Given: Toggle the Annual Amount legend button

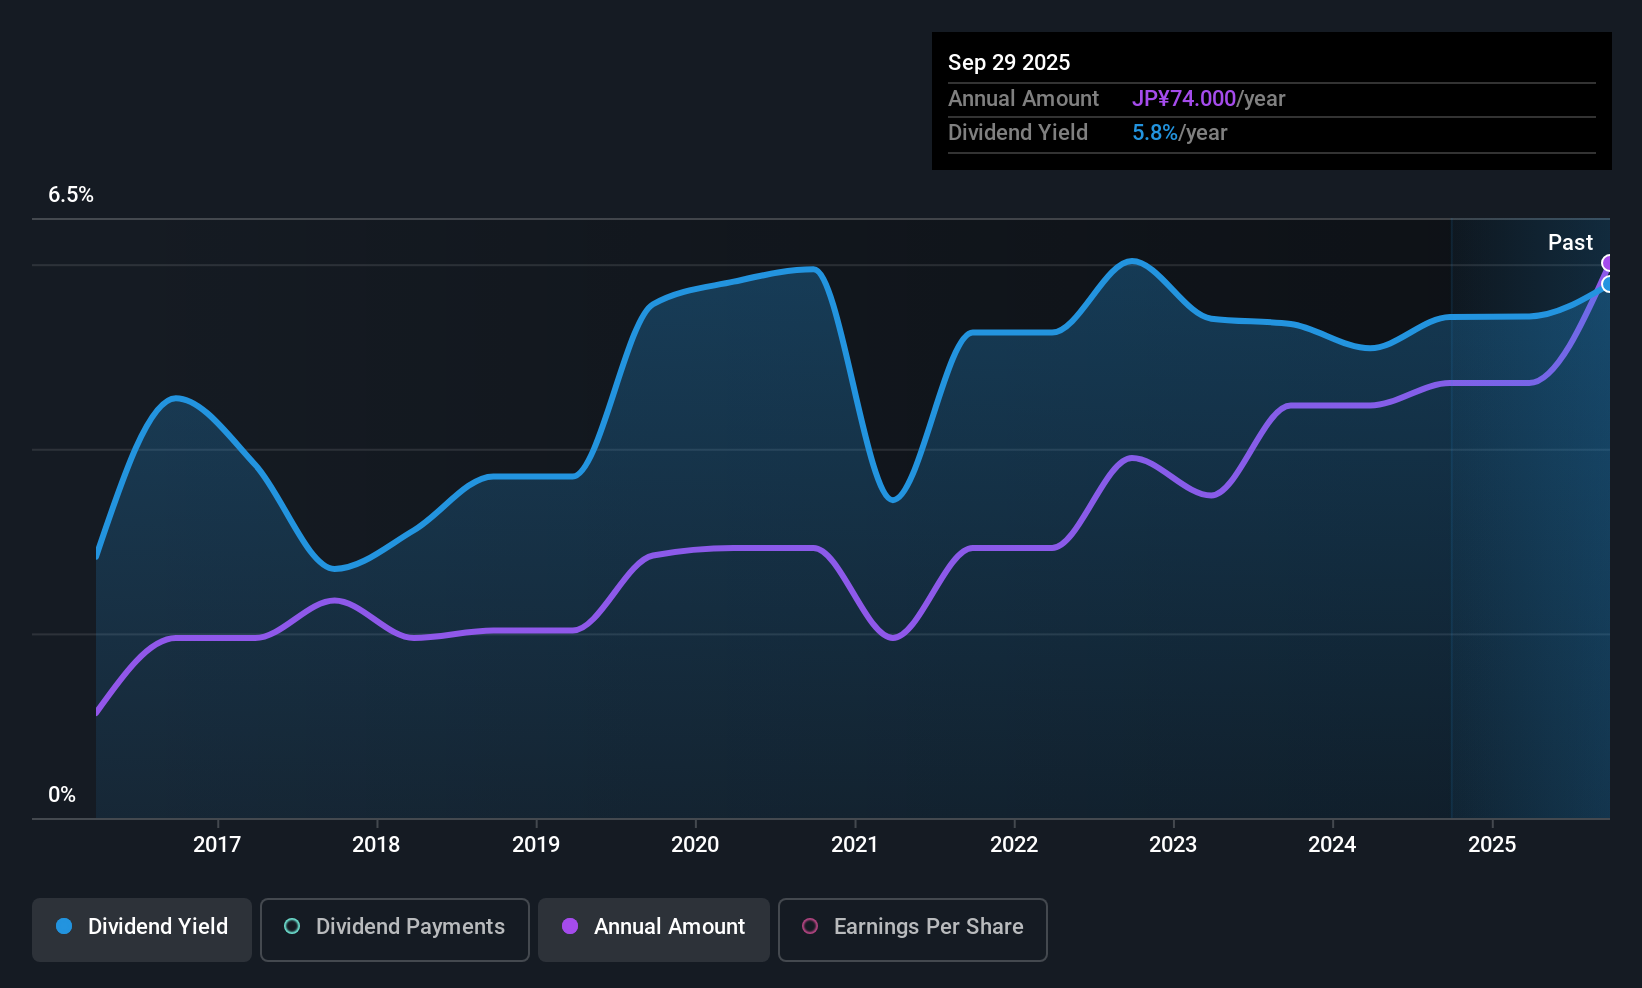Looking at the screenshot, I should (x=654, y=929).
